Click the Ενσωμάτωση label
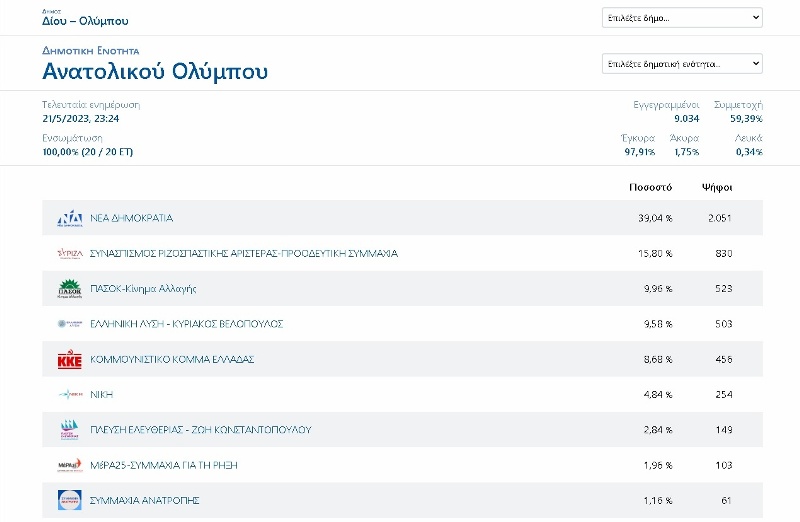This screenshot has width=800, height=522. [x=72, y=138]
